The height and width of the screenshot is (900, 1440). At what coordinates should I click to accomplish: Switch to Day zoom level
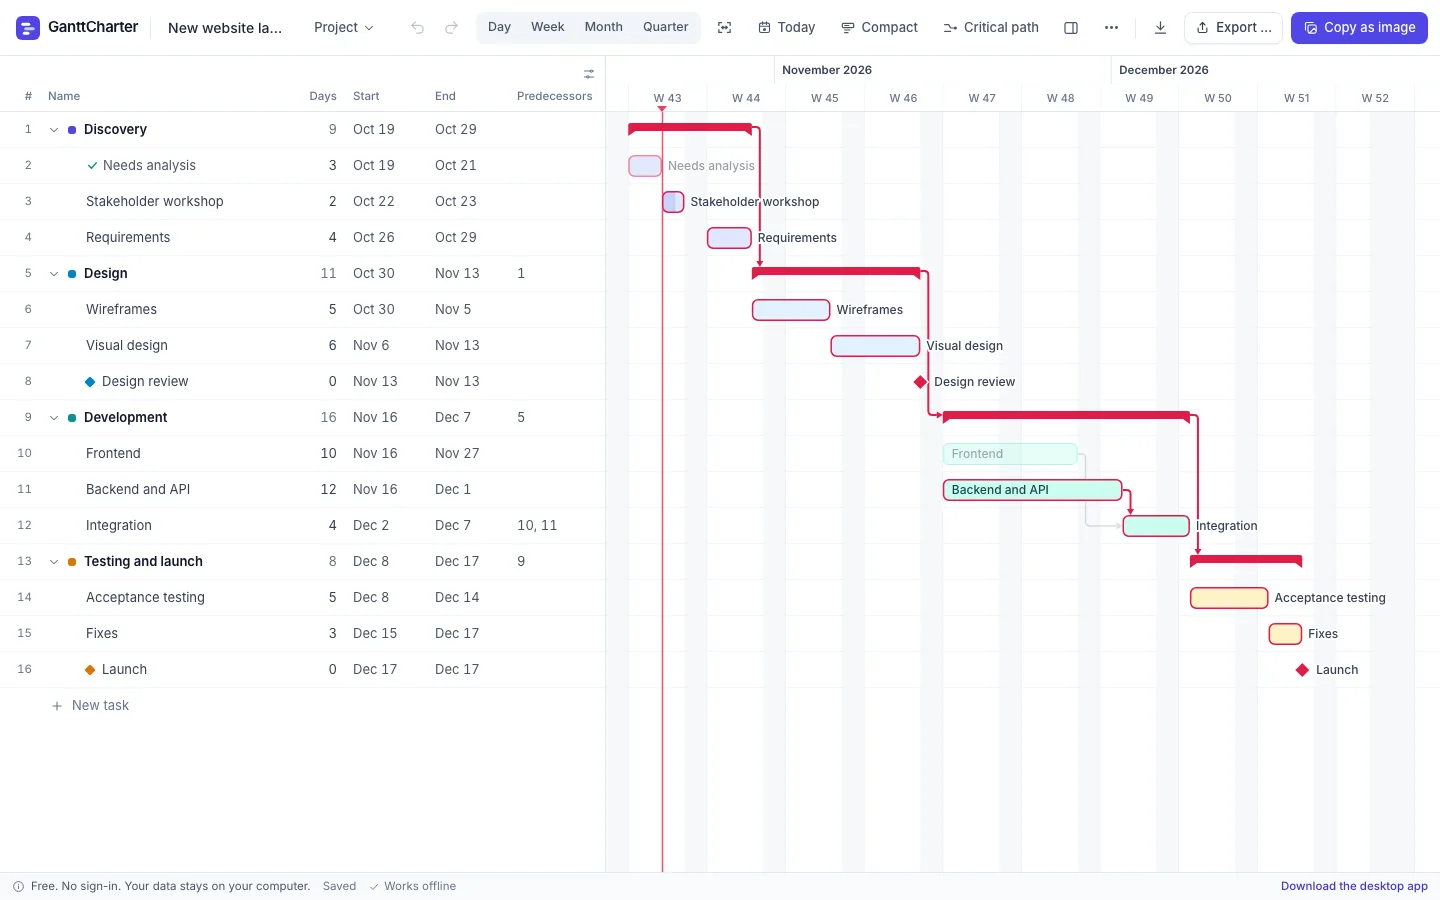point(499,27)
